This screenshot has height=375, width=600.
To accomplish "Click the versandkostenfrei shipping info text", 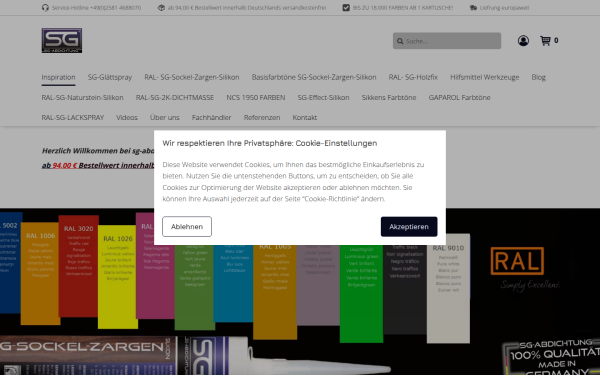I will point(247,8).
